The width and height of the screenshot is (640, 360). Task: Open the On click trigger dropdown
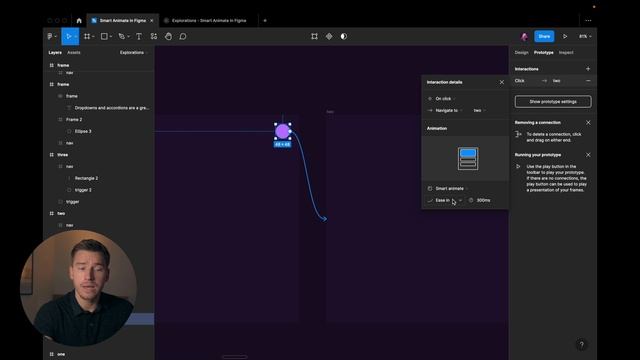coord(445,99)
